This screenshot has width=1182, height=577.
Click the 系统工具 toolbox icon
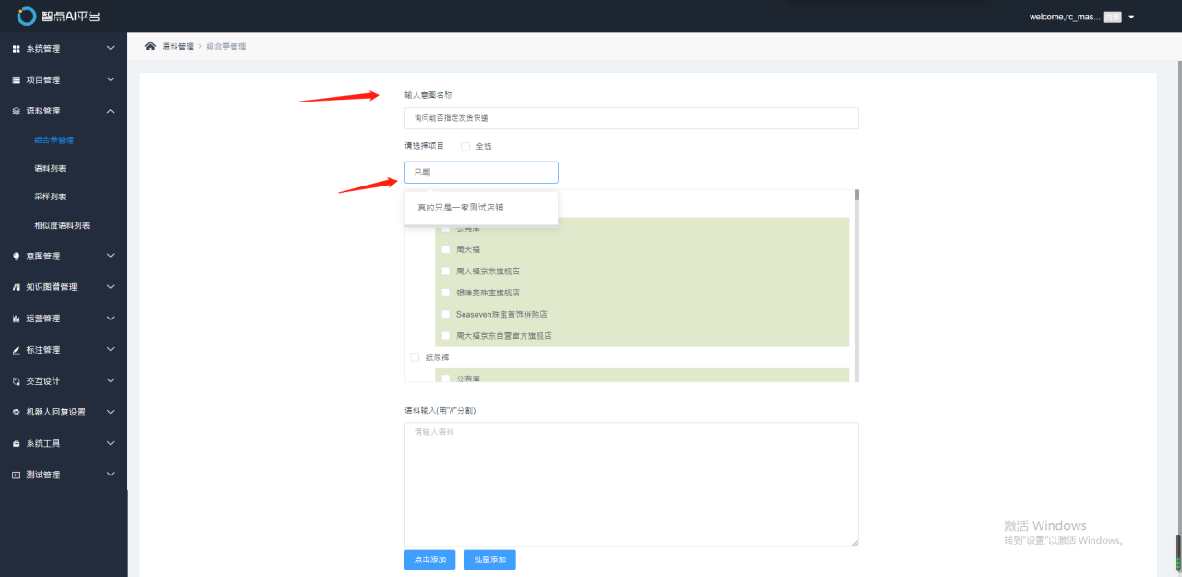[x=16, y=443]
